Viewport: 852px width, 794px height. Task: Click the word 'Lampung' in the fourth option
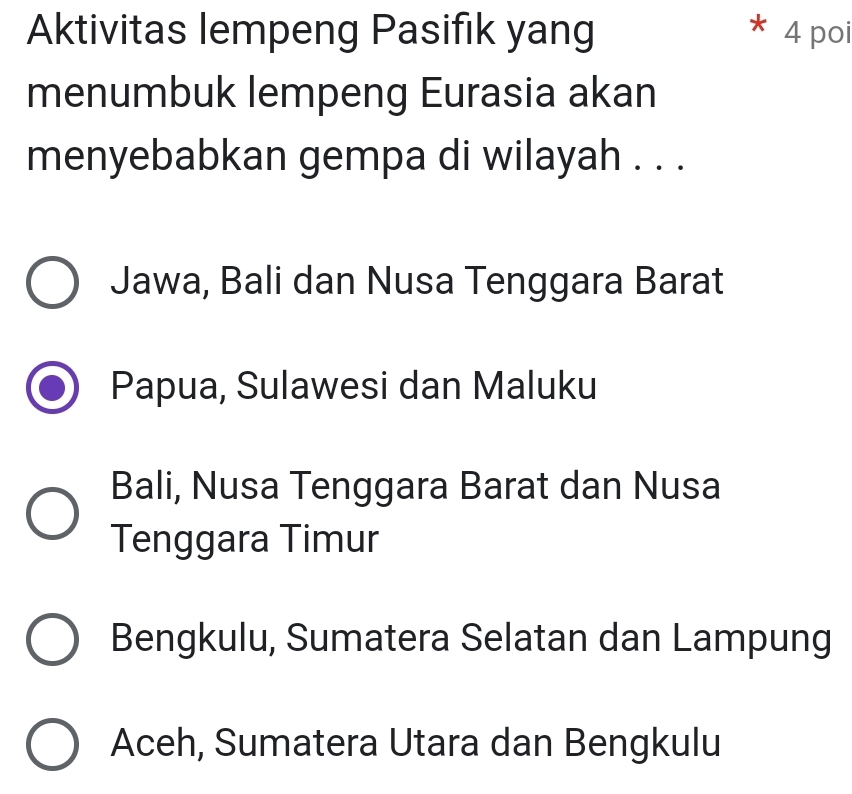tap(752, 640)
